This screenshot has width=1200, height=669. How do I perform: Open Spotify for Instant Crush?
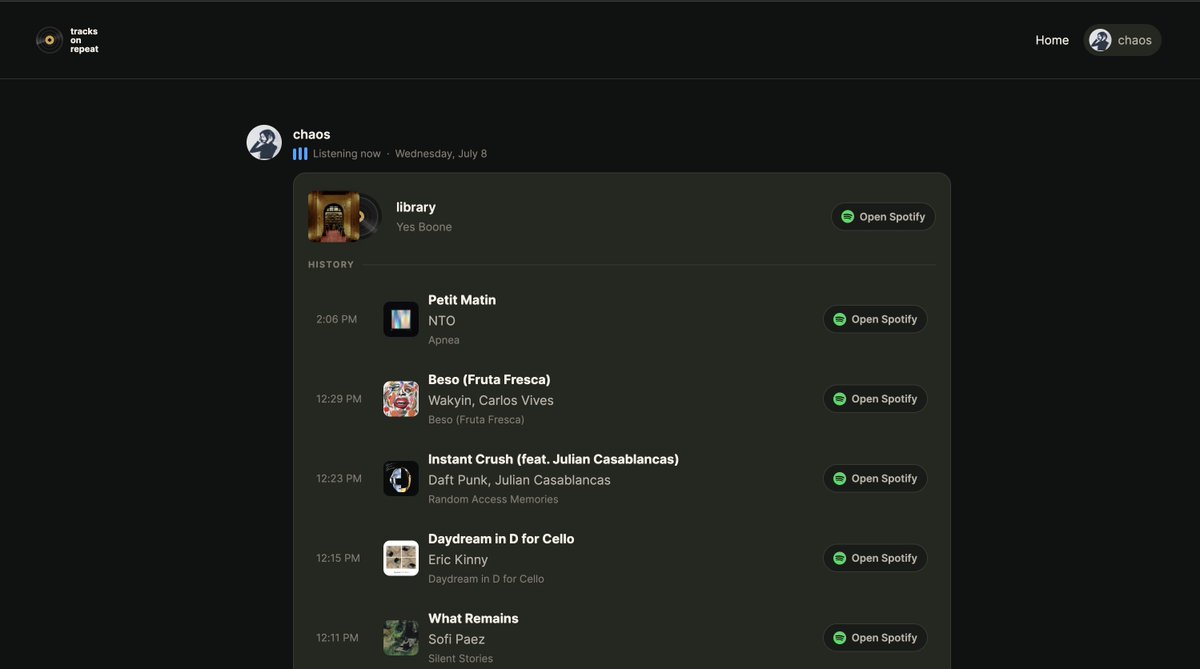(x=875, y=478)
